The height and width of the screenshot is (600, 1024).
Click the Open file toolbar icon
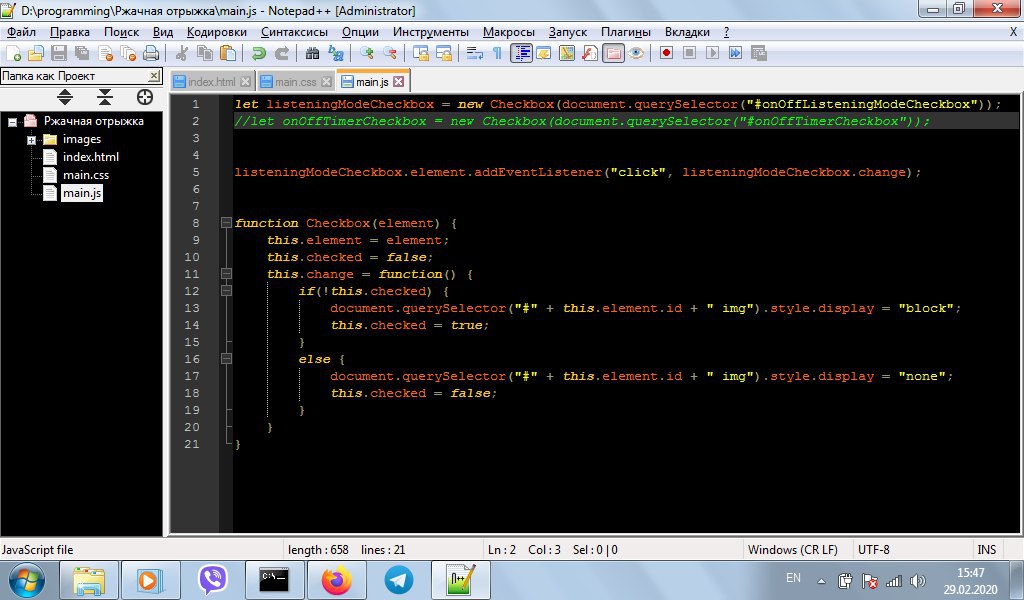coord(36,54)
